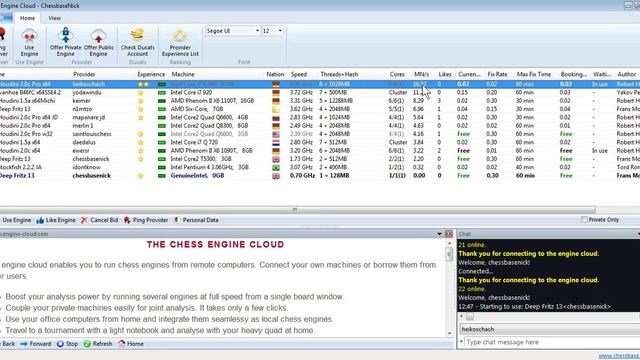Open Check Ducats Account
The width and height of the screenshot is (640, 360).
tap(138, 42)
